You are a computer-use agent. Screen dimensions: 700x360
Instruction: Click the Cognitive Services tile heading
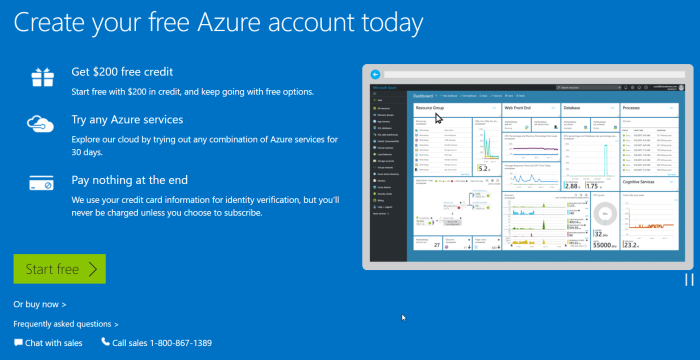point(638,182)
